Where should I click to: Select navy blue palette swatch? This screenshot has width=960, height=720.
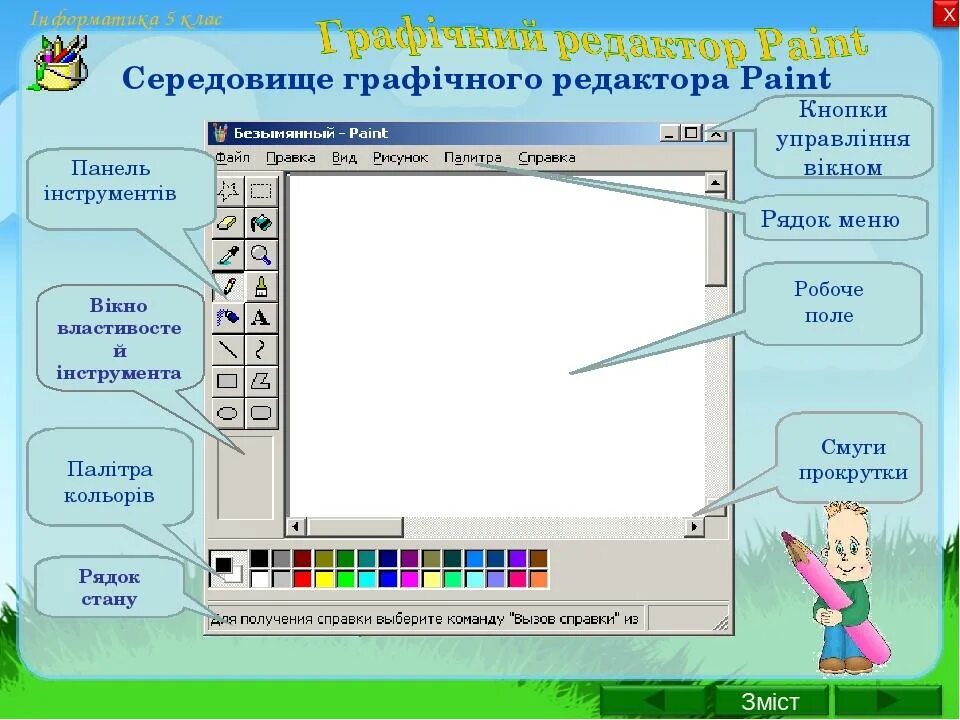[x=388, y=558]
